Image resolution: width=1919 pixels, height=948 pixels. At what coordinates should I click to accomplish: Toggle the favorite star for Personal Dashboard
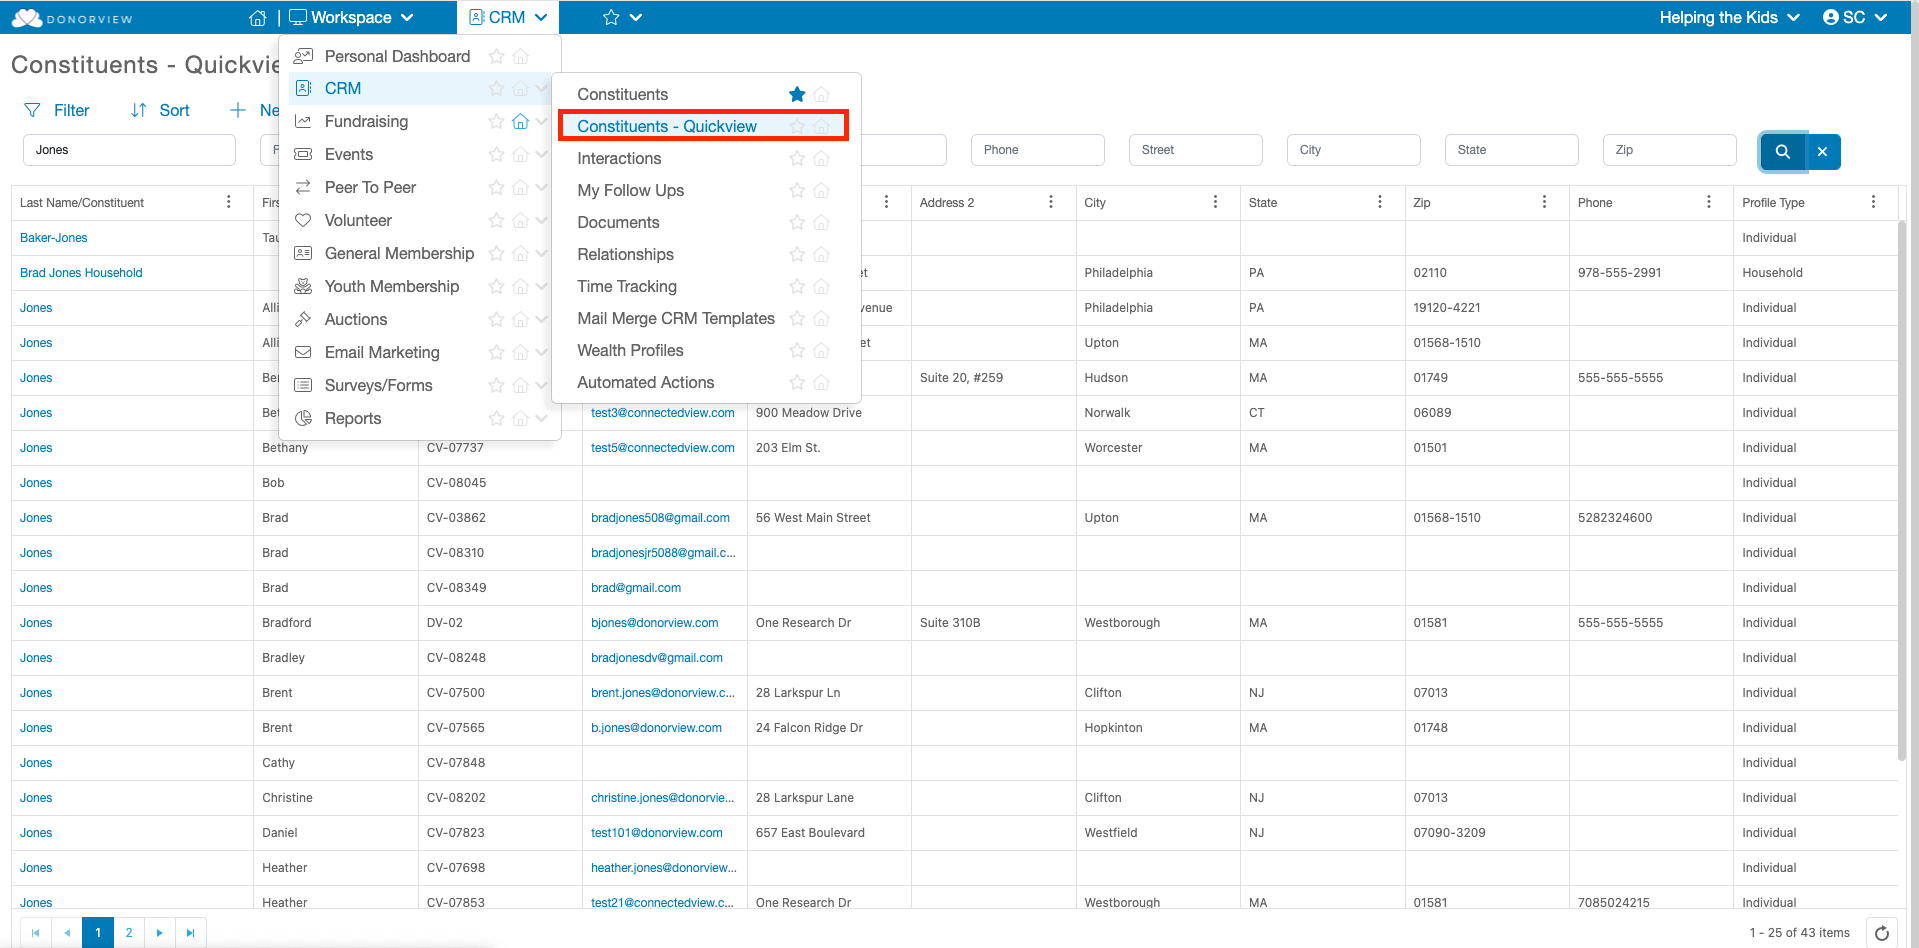click(x=496, y=57)
